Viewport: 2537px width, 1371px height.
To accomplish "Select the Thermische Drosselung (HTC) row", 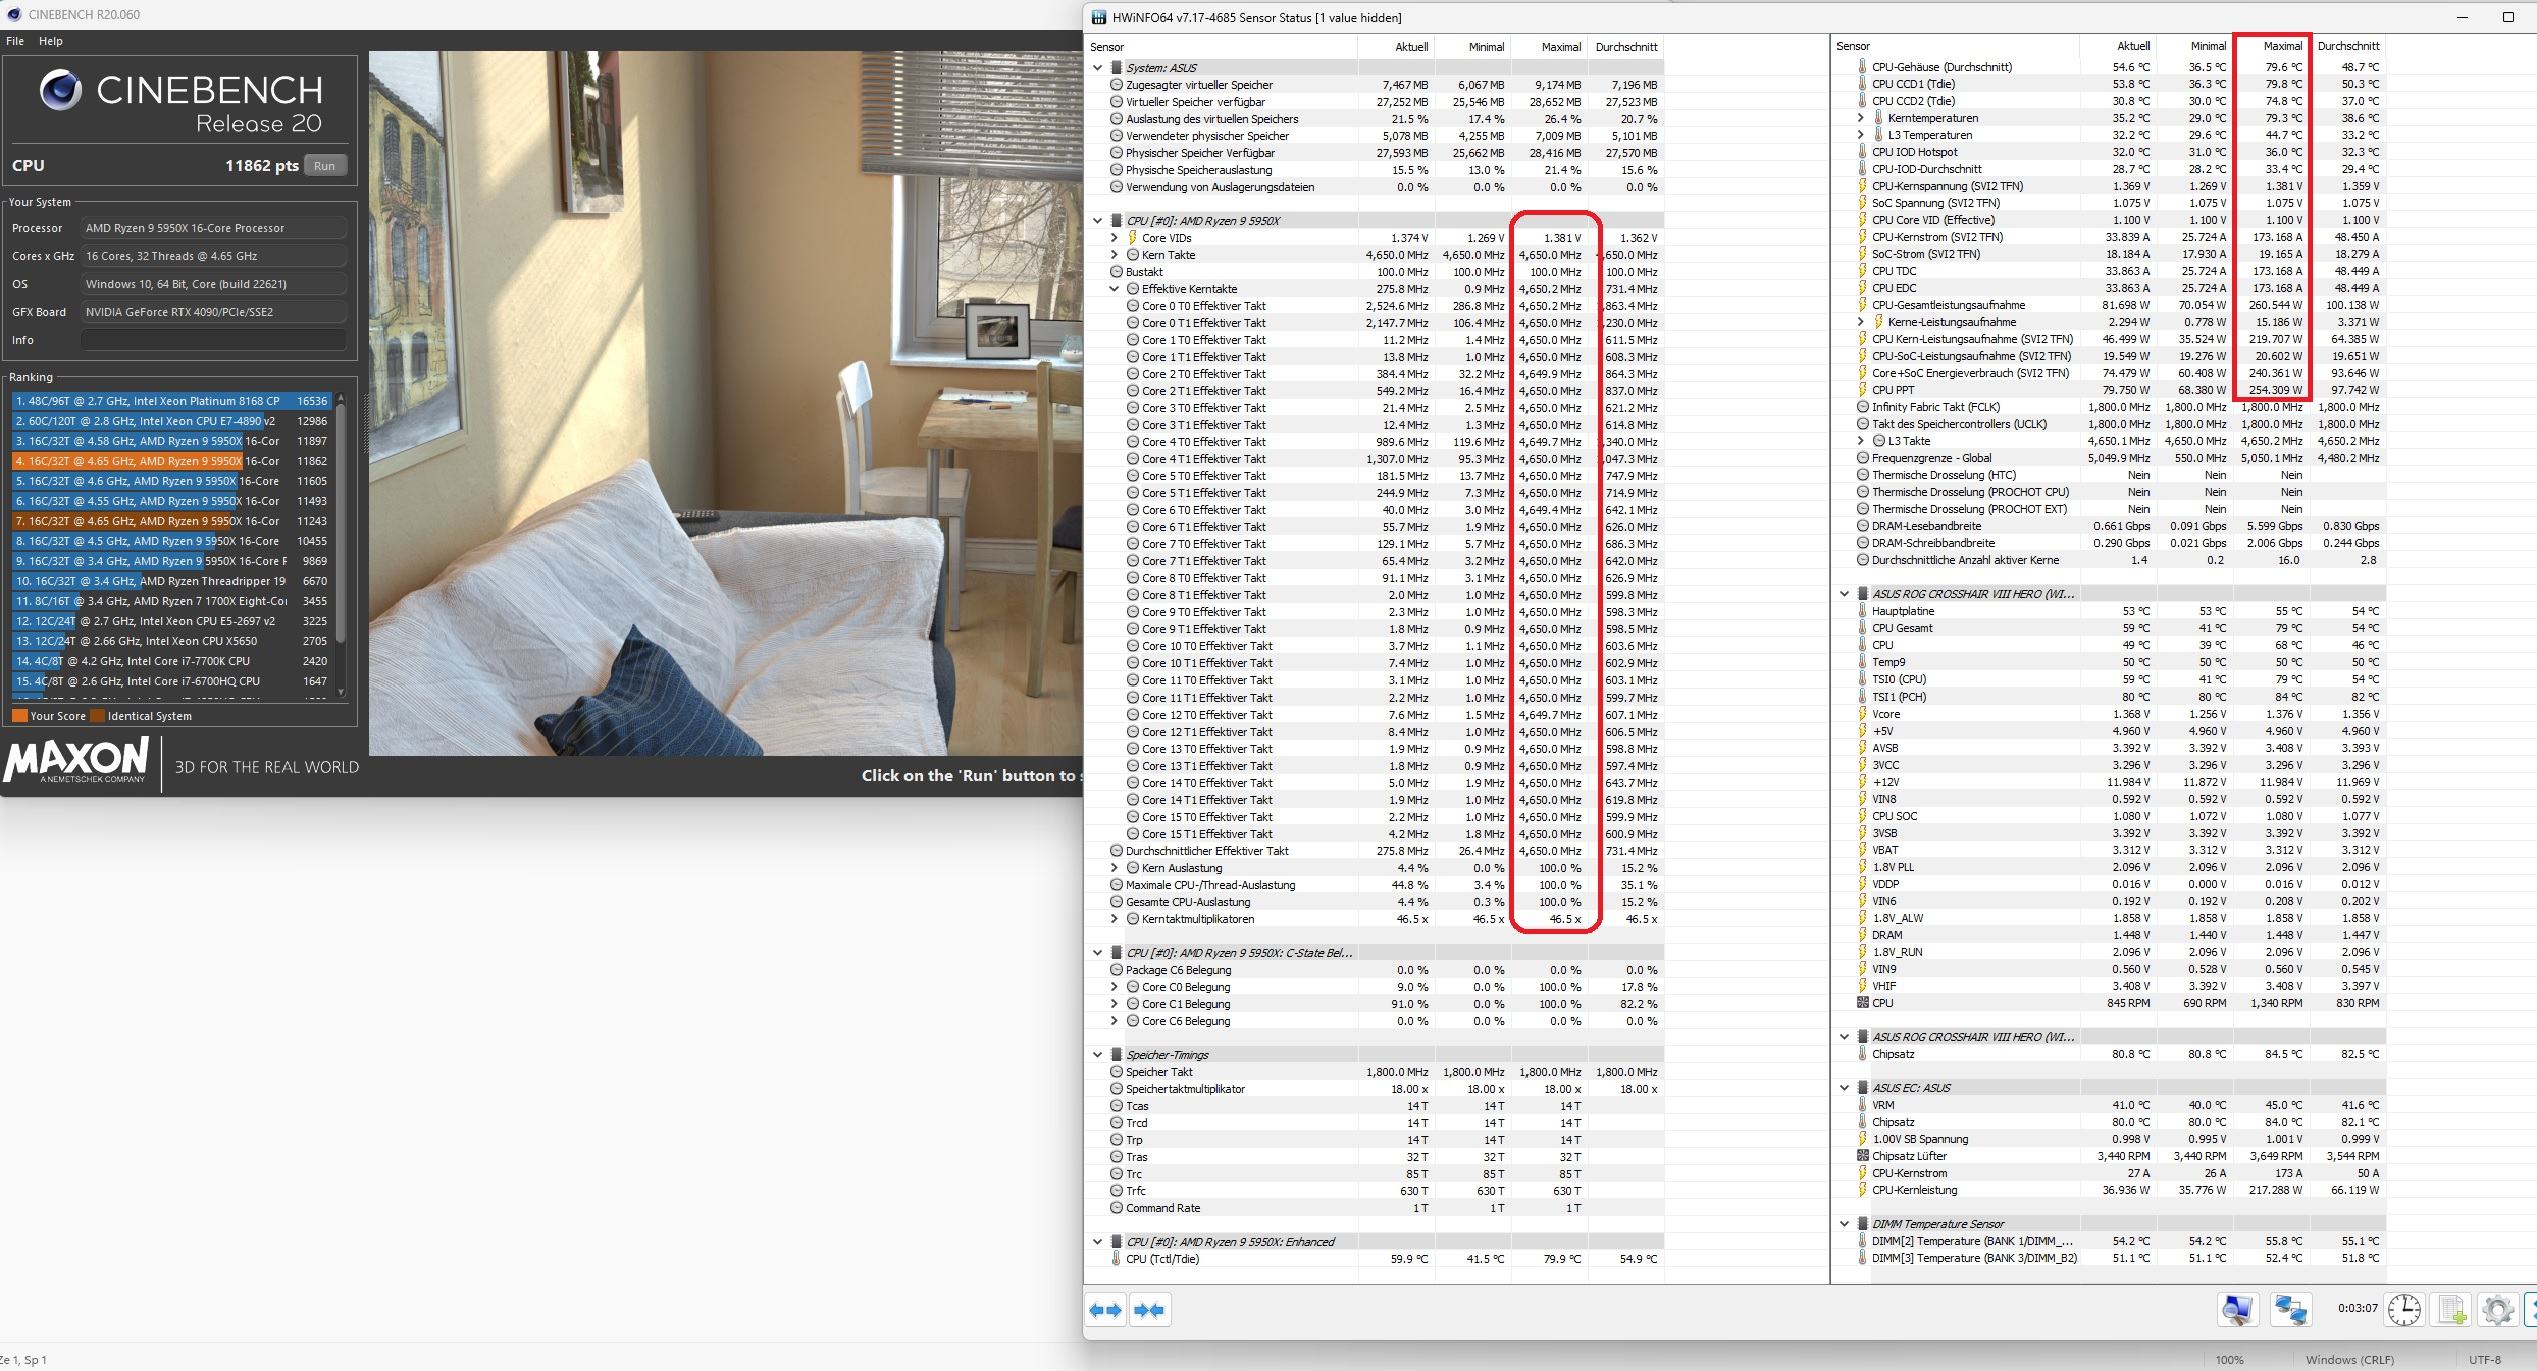I will coord(2110,475).
